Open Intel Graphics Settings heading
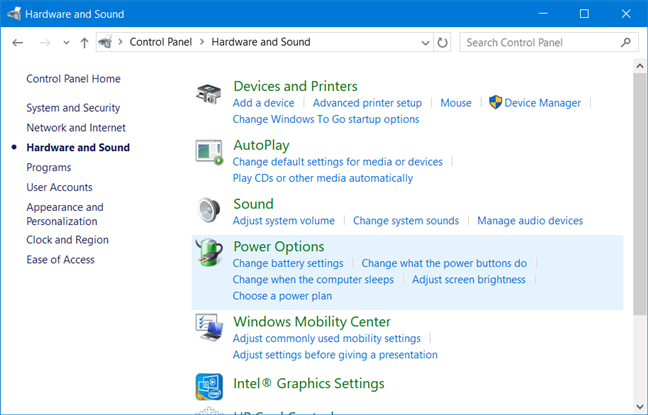This screenshot has width=648, height=415. [309, 384]
